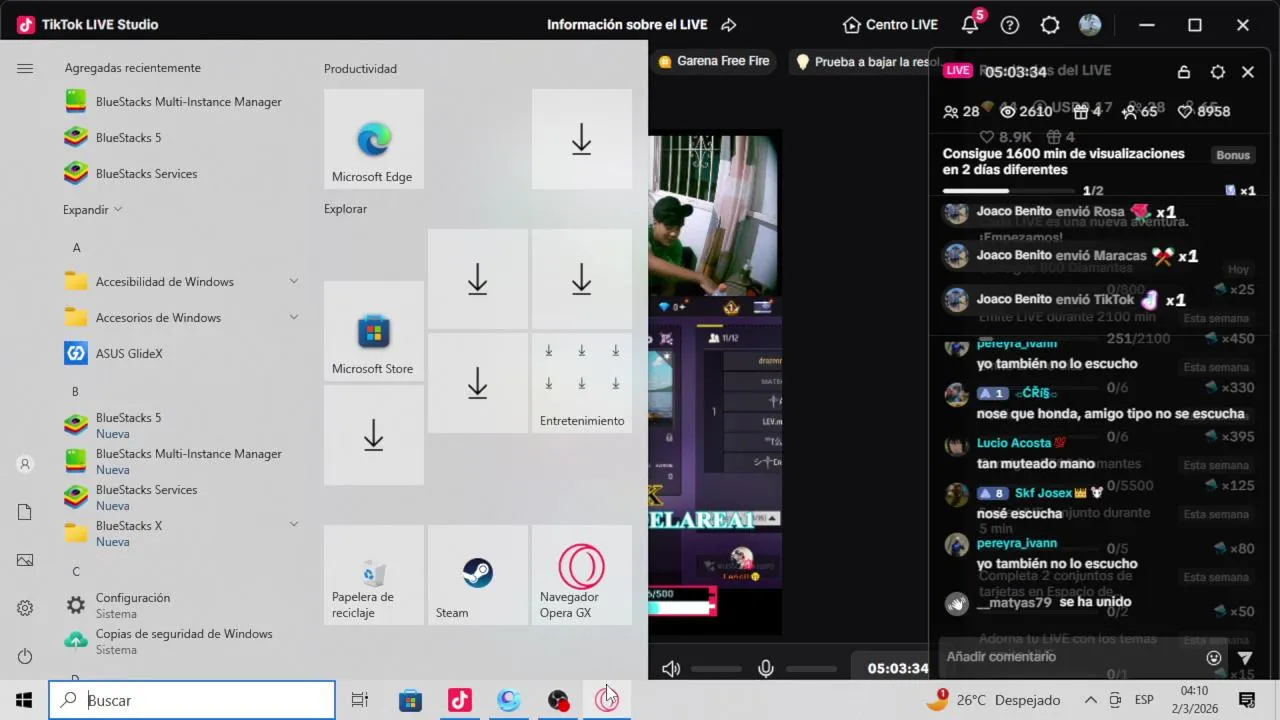Open the Navegador Opera GX tile
Image resolution: width=1280 pixels, height=720 pixels.
click(x=582, y=575)
